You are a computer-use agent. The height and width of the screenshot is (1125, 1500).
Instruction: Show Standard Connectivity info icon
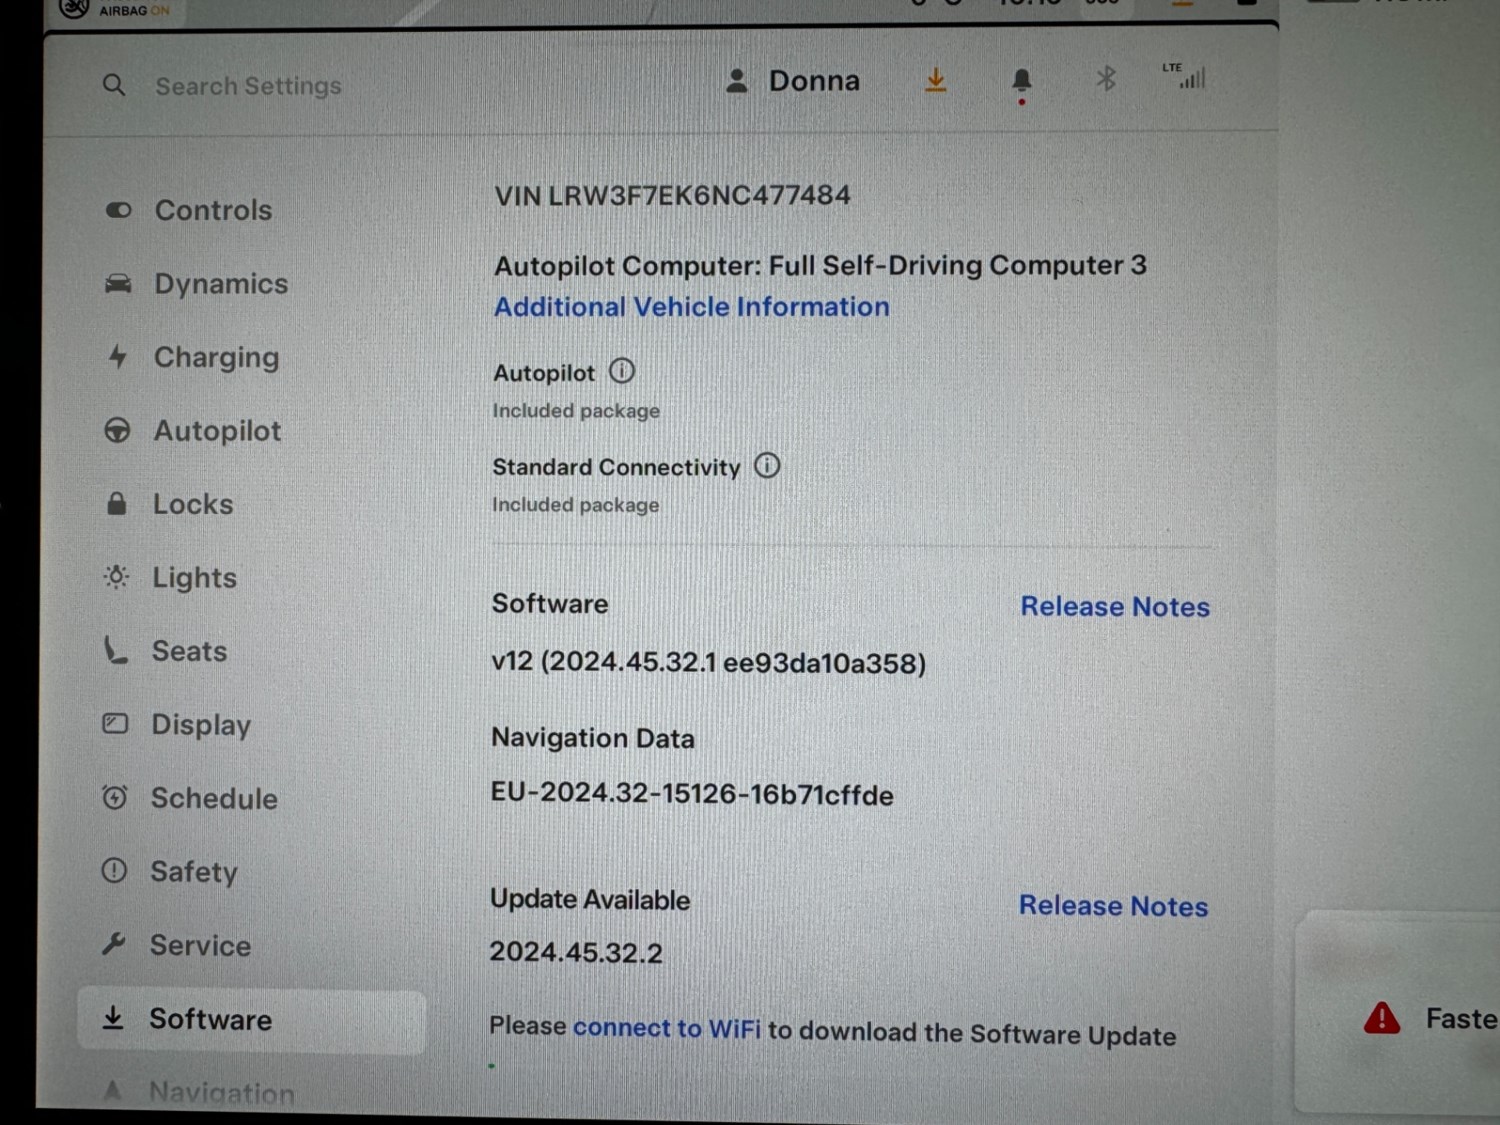767,465
